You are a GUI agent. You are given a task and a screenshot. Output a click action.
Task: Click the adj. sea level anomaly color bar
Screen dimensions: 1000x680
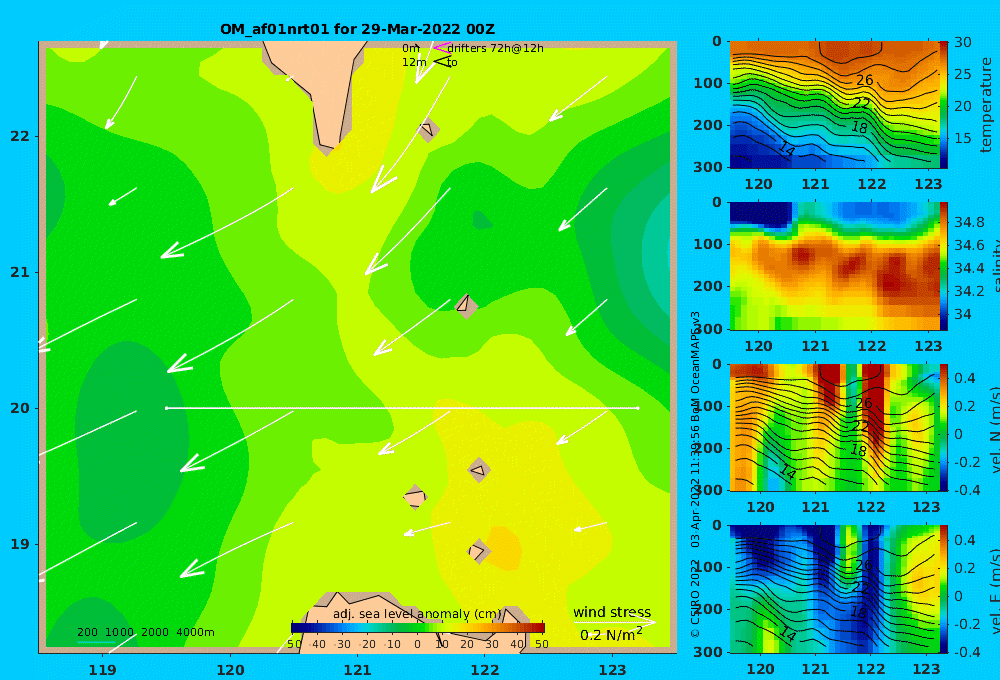pos(418,628)
